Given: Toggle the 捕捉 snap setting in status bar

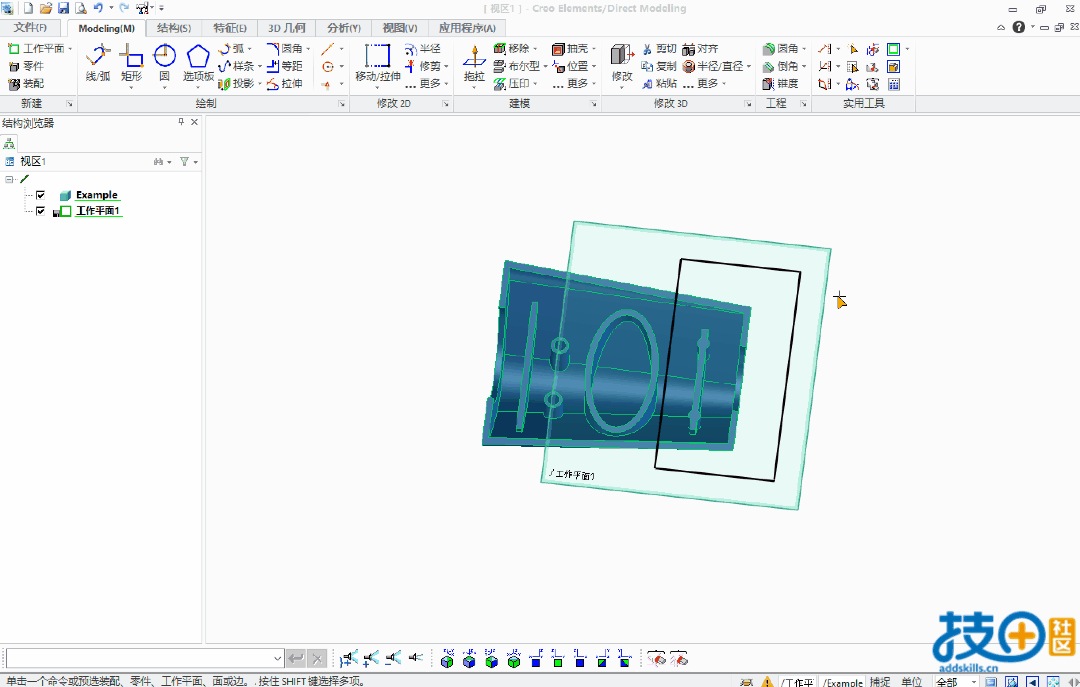Looking at the screenshot, I should [880, 681].
